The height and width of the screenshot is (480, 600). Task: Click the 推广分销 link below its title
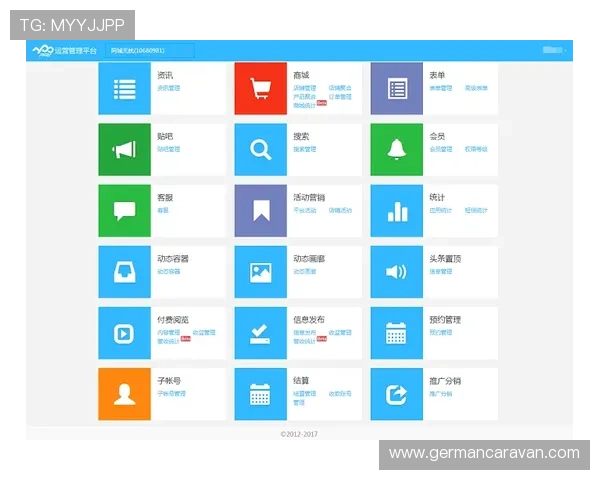point(440,394)
